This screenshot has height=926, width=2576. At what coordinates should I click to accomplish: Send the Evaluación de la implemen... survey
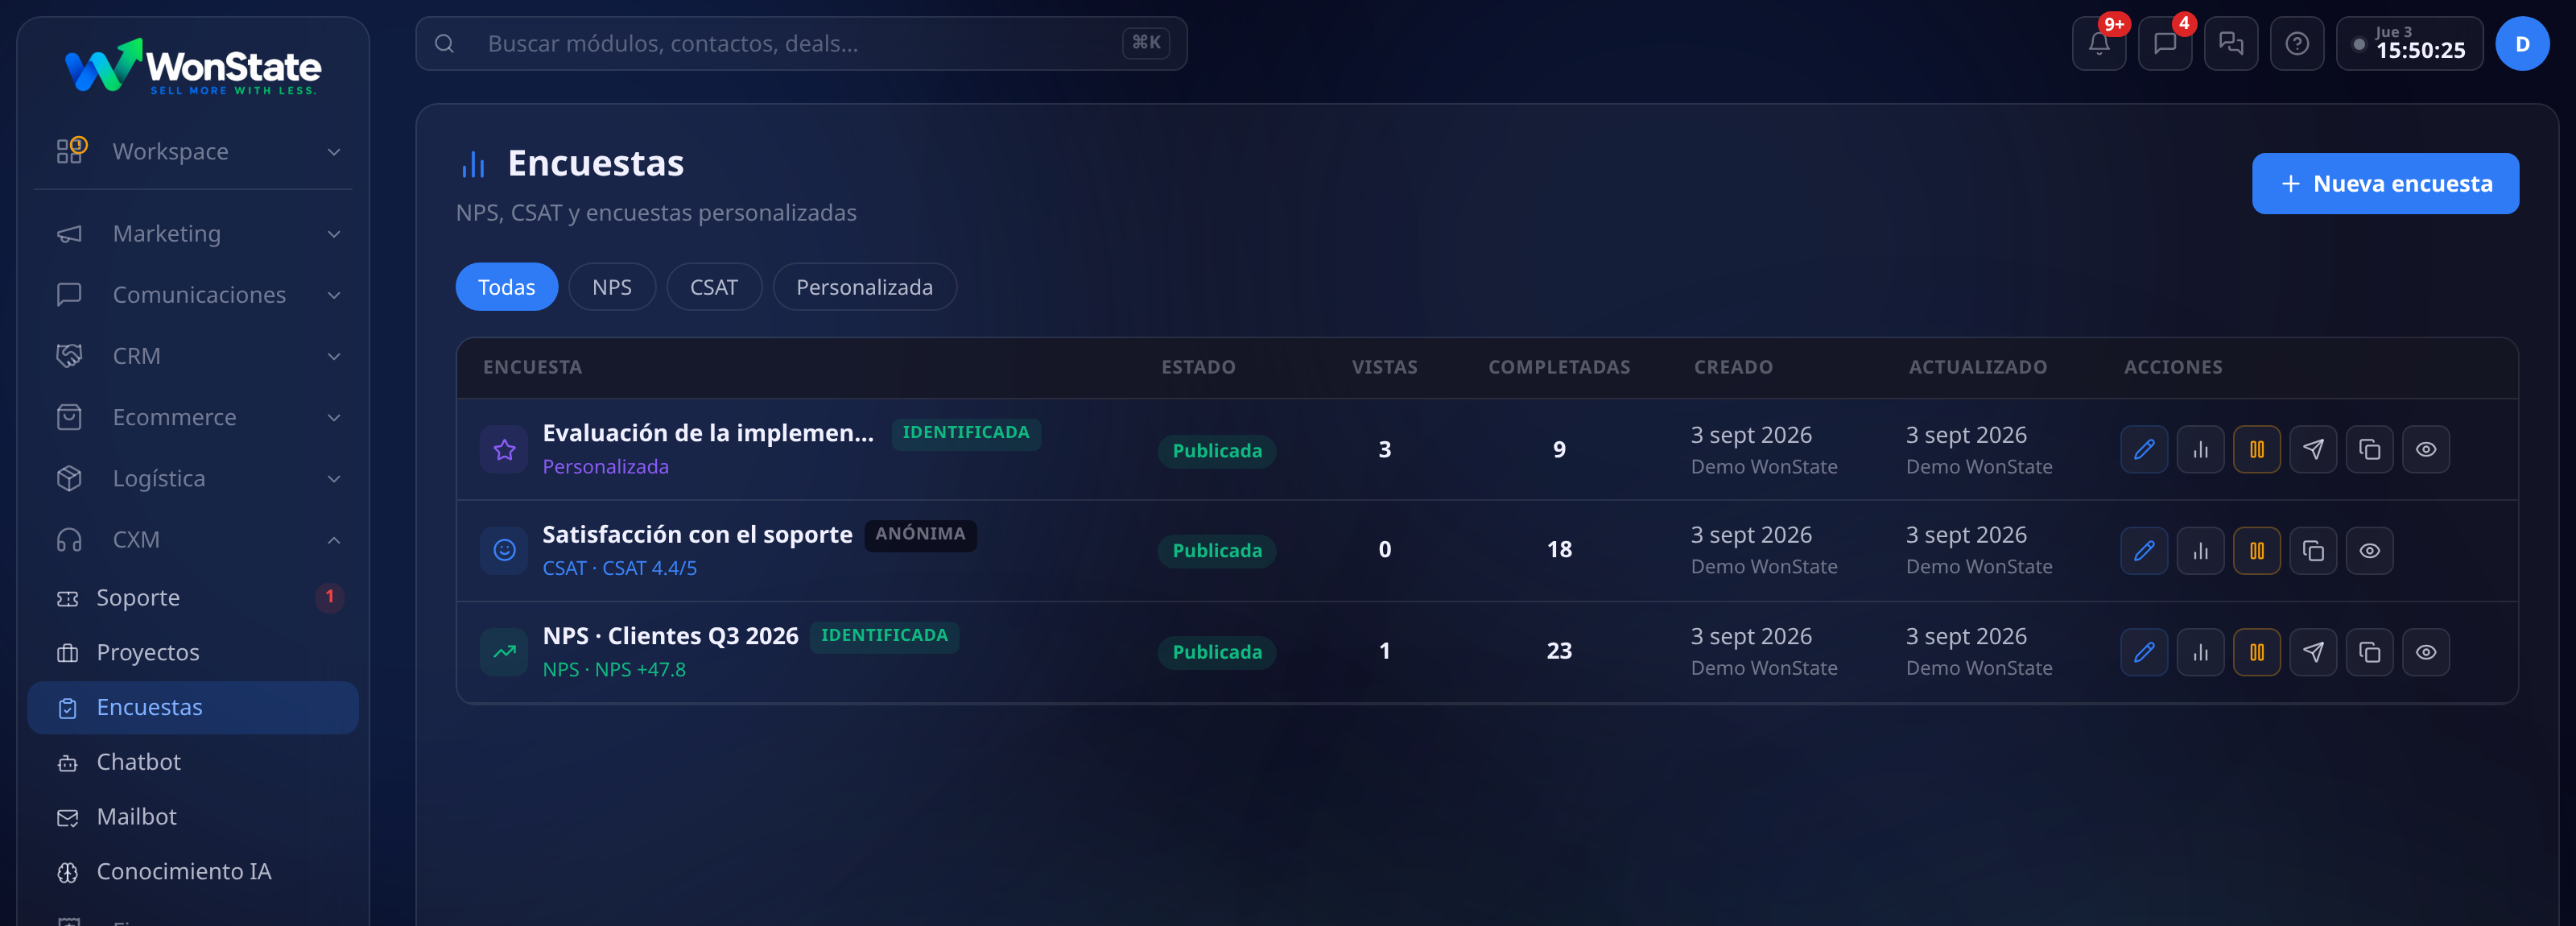[2313, 449]
